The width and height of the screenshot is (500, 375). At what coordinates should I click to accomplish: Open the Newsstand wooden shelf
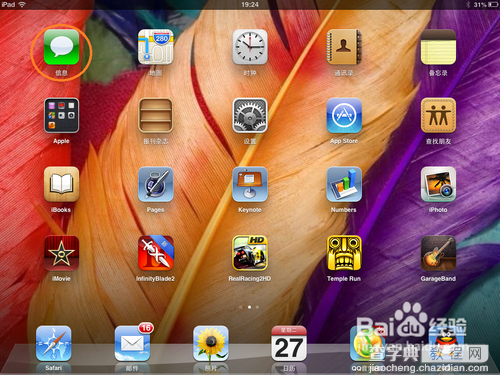point(156,116)
